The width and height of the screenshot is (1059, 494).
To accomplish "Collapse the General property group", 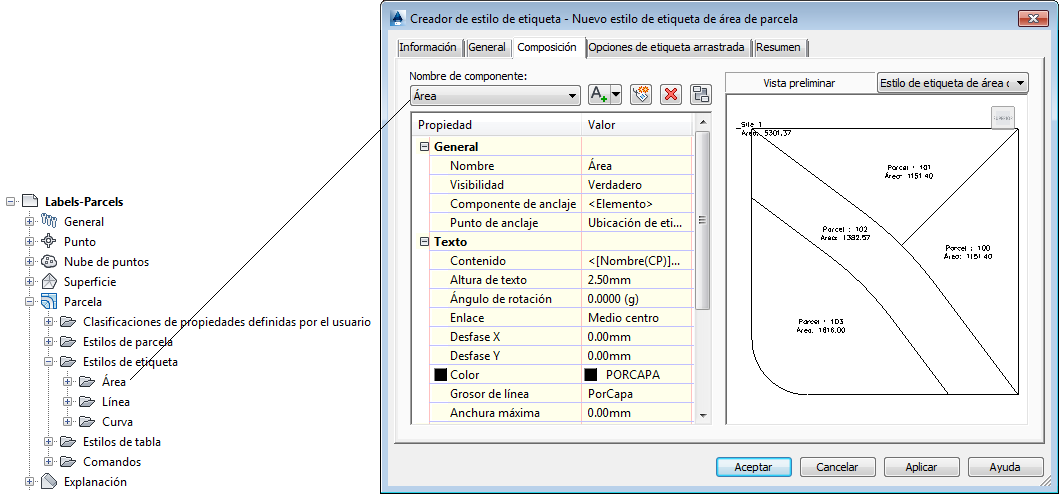I will tap(423, 147).
